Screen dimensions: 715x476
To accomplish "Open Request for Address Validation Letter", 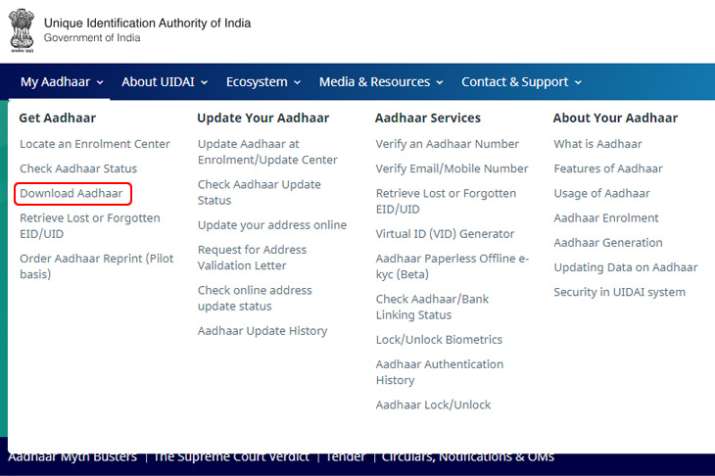I will click(x=252, y=258).
